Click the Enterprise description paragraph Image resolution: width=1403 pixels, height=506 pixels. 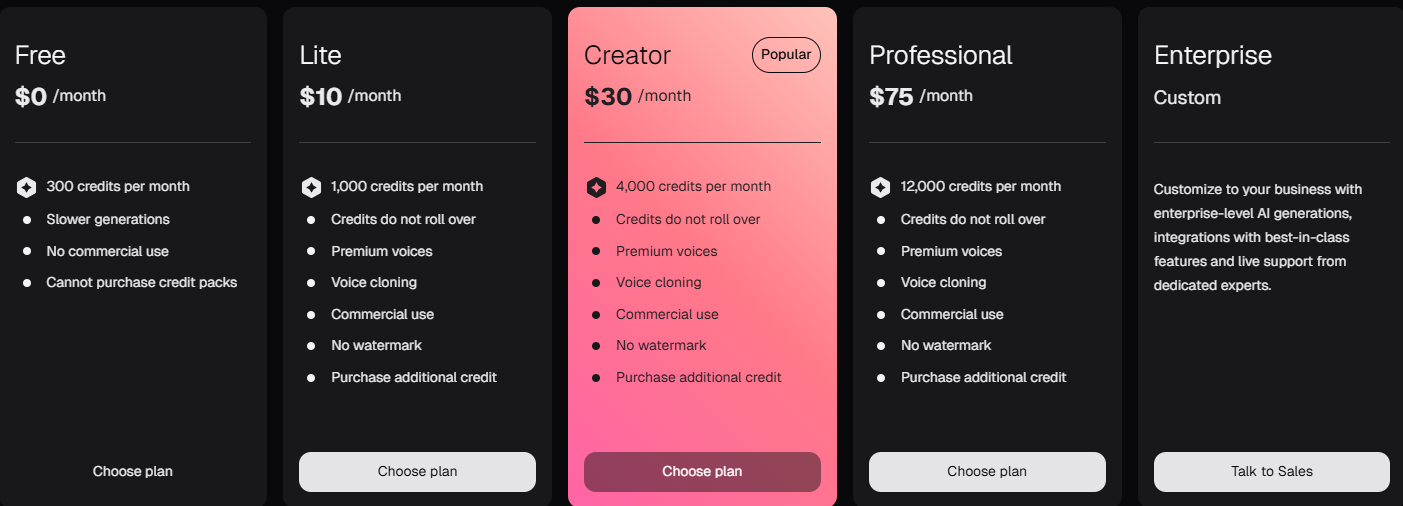tap(1257, 237)
